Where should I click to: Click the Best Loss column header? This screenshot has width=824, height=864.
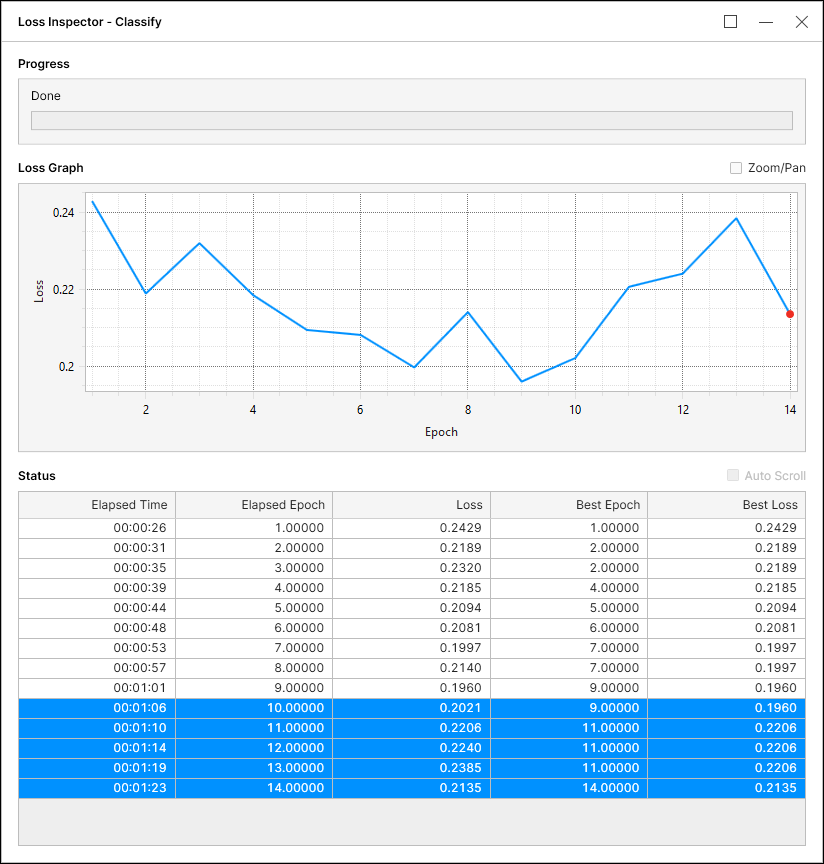(x=726, y=505)
